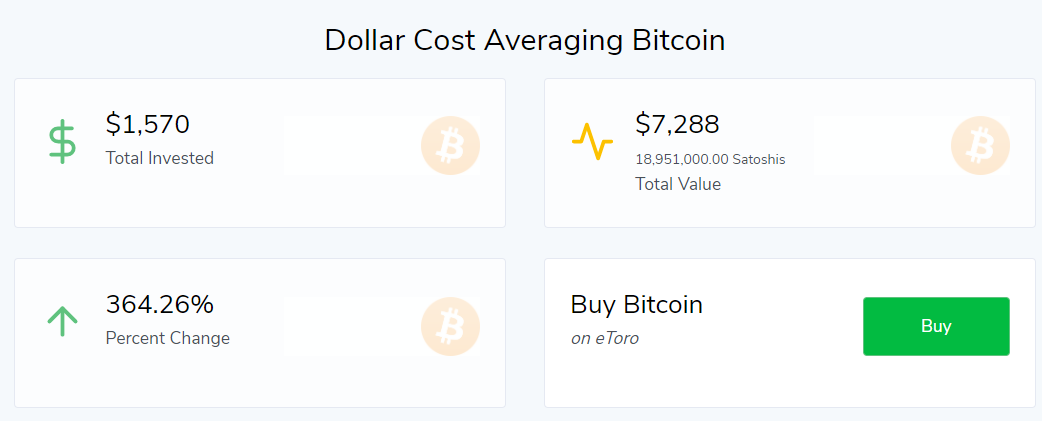Click the 'on eToro' text
Screen dimensions: 1042x421
(605, 339)
